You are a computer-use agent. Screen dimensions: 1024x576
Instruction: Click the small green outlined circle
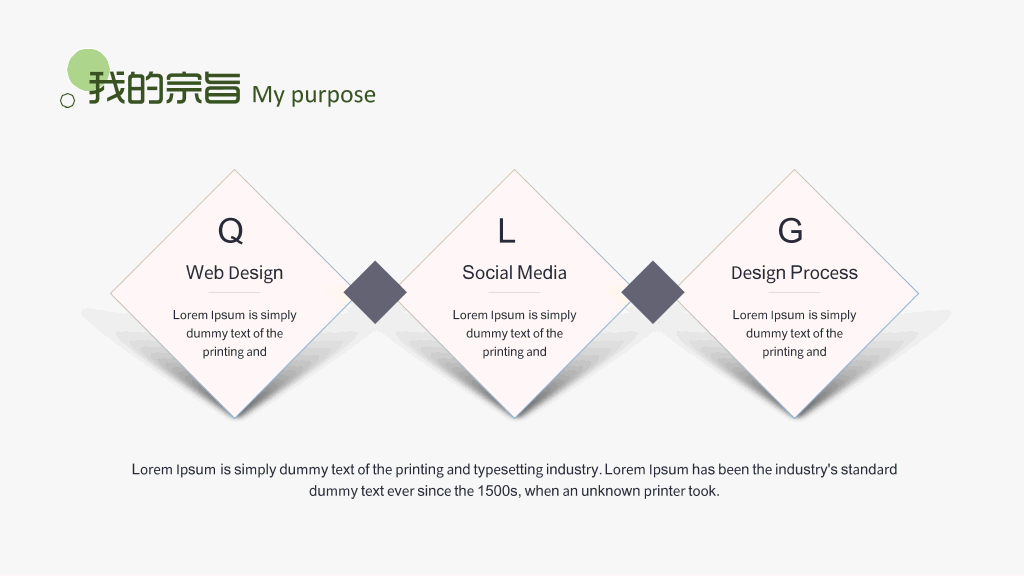pos(67,101)
